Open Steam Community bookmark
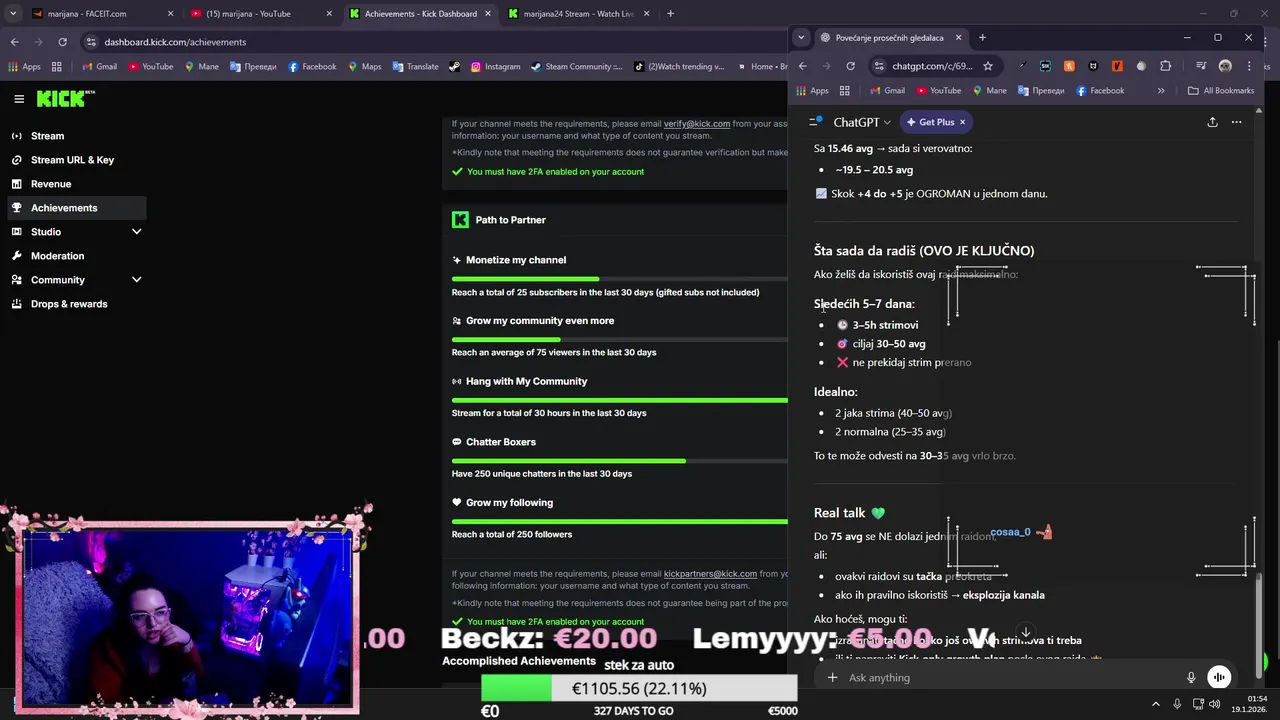1280x720 pixels. [576, 67]
